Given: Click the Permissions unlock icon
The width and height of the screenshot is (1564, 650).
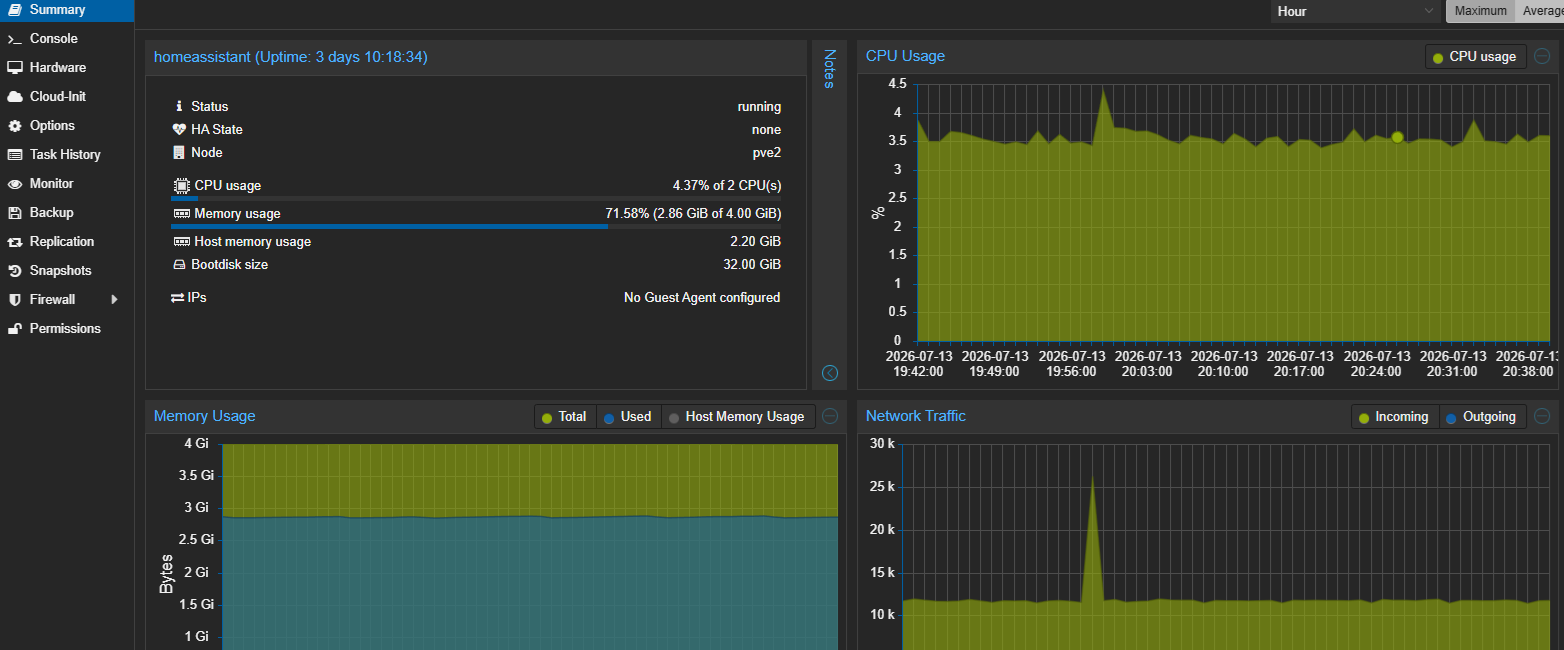Looking at the screenshot, I should click(x=14, y=329).
